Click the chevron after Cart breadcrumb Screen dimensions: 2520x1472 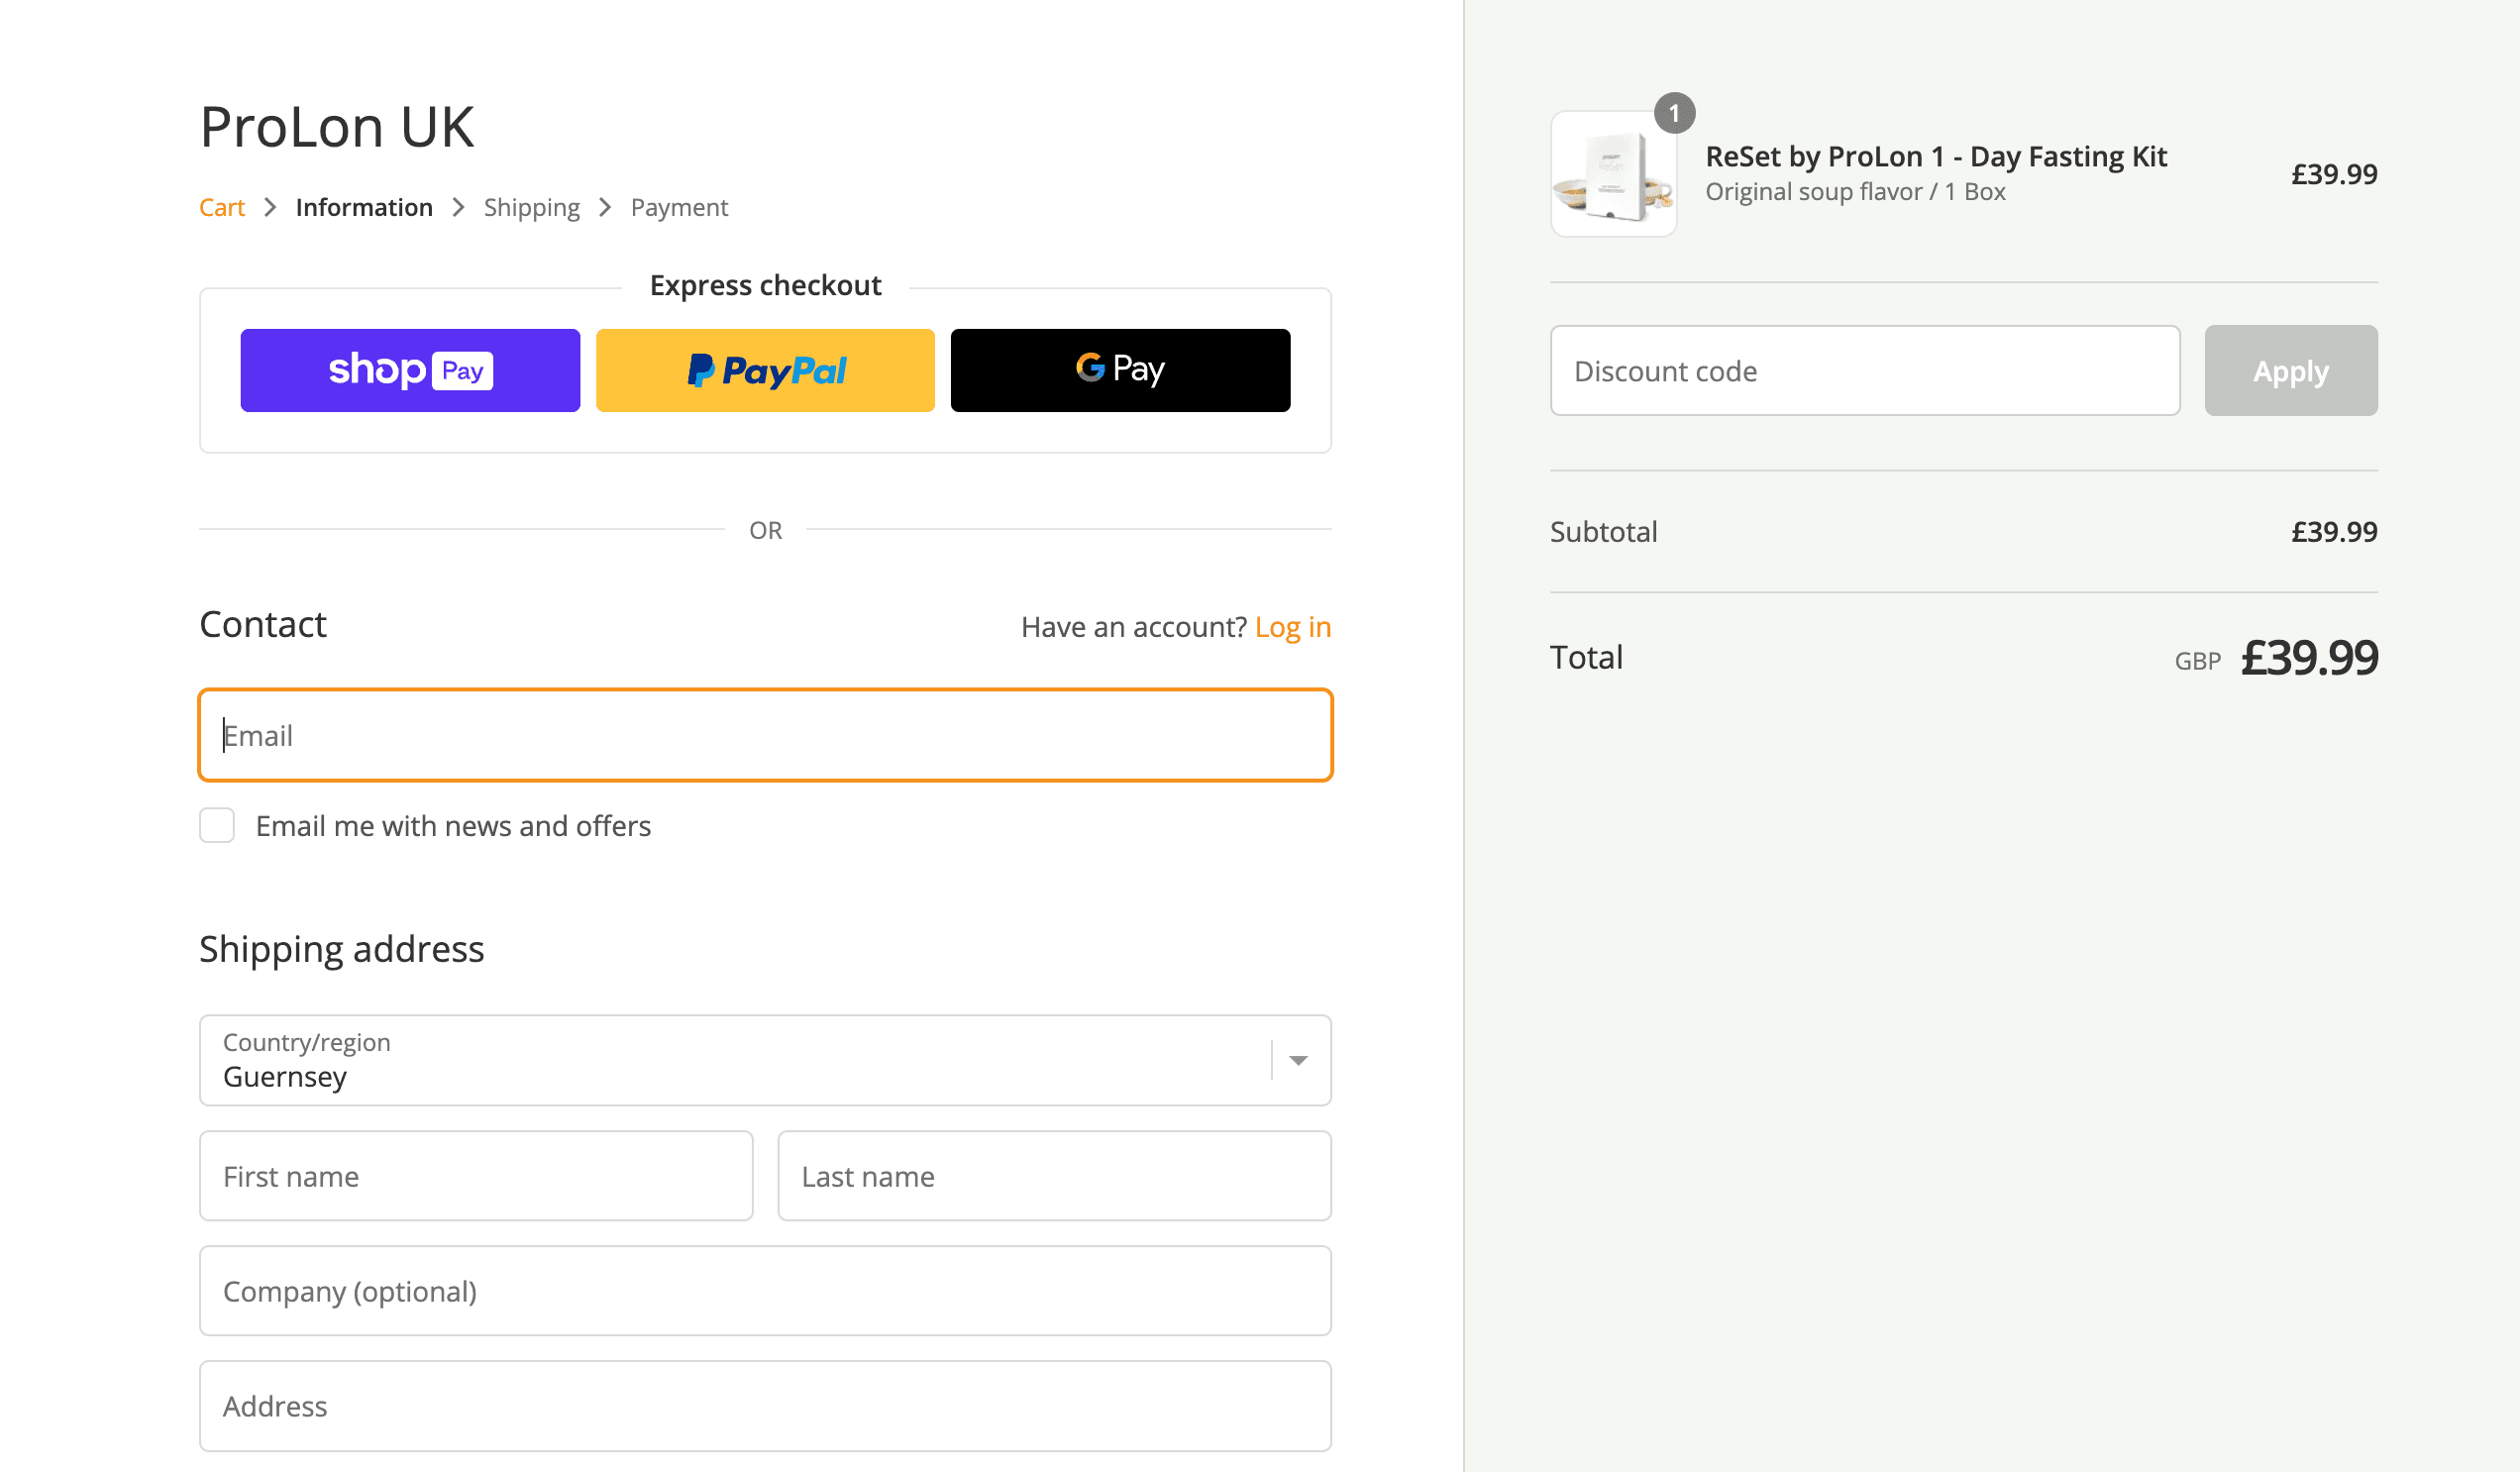pos(270,207)
